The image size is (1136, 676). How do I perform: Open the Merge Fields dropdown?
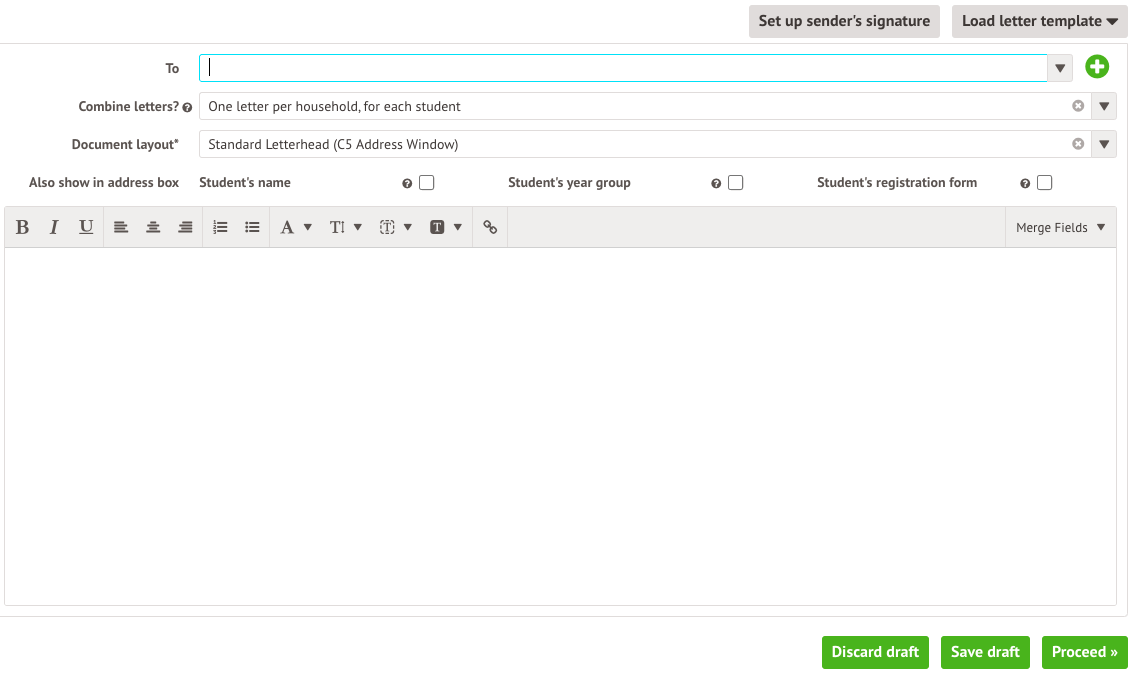pos(1061,228)
